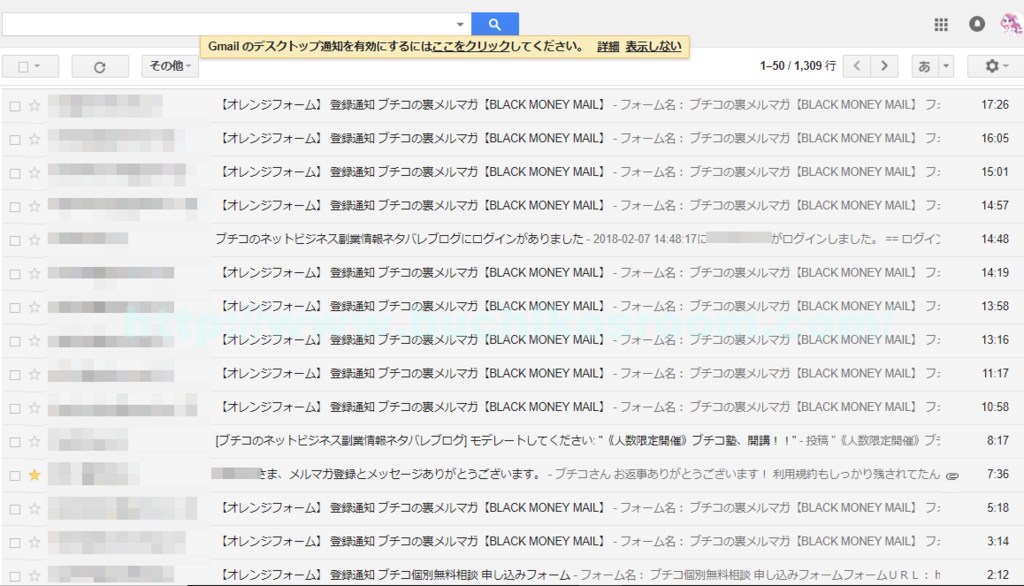Star the 5:18 email
1024x586 pixels.
(35, 508)
